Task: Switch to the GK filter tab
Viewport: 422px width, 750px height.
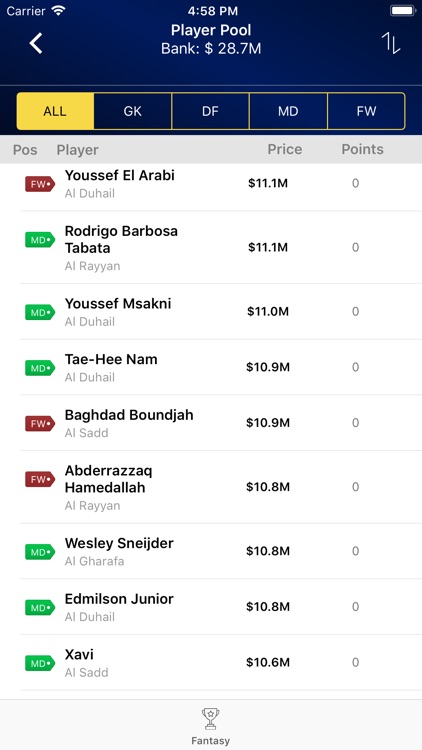Action: 133,111
